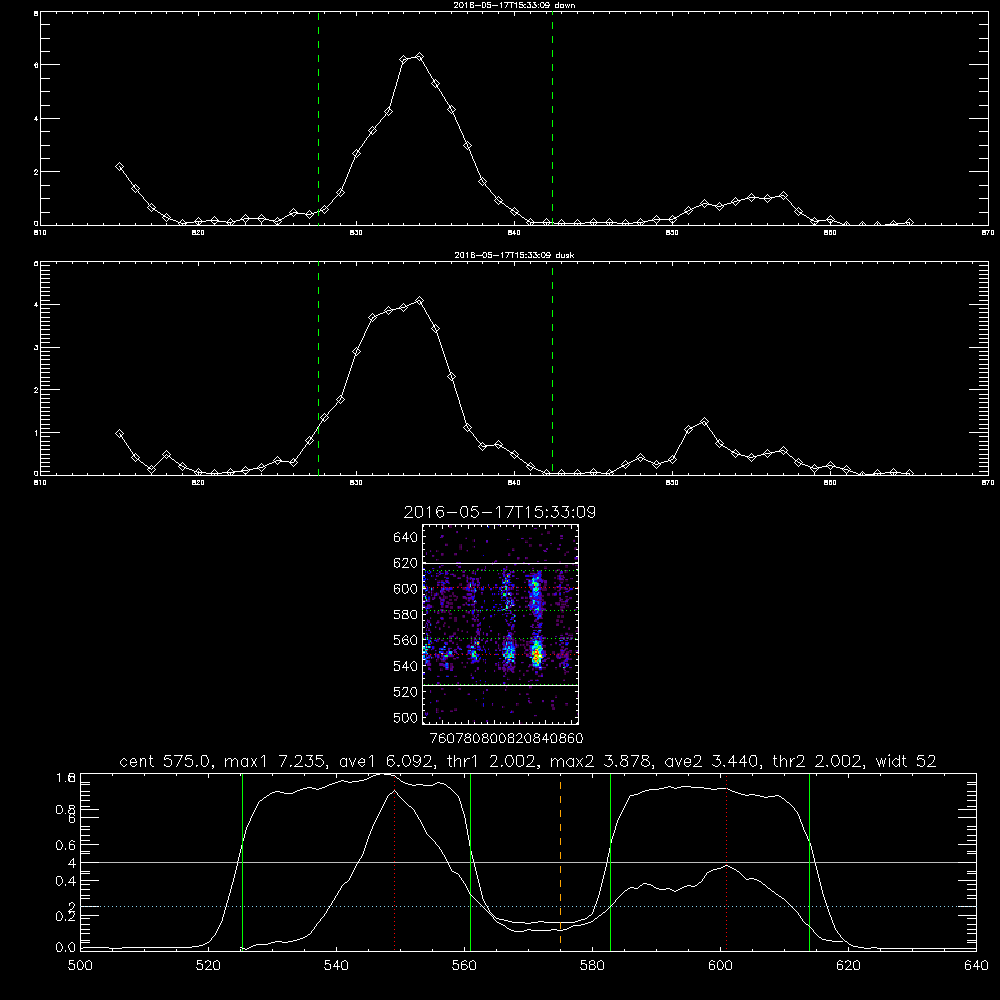Click bottom plot x-axis label 520
The width and height of the screenshot is (1000, 1000).
pyautogui.click(x=208, y=966)
